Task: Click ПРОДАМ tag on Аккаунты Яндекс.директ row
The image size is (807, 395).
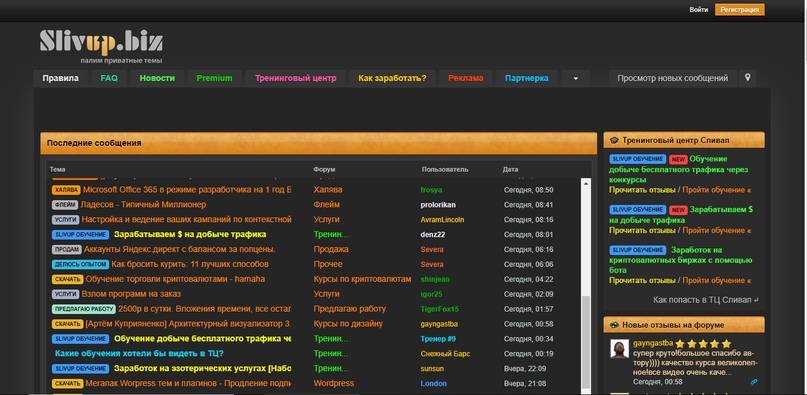Action: (x=67, y=250)
